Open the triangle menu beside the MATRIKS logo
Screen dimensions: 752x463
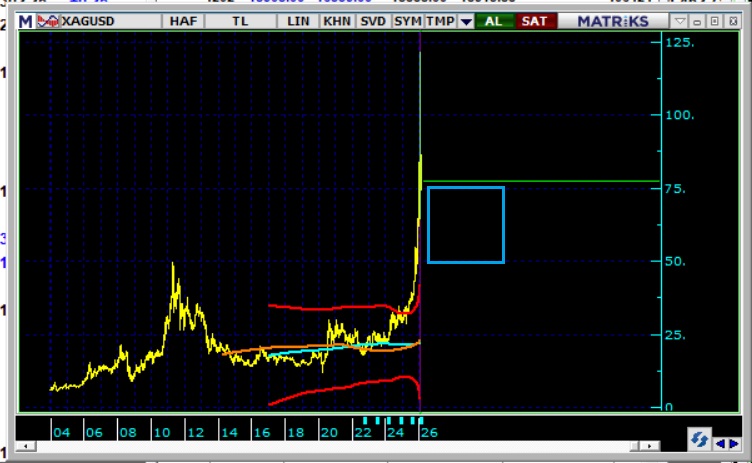click(x=679, y=21)
